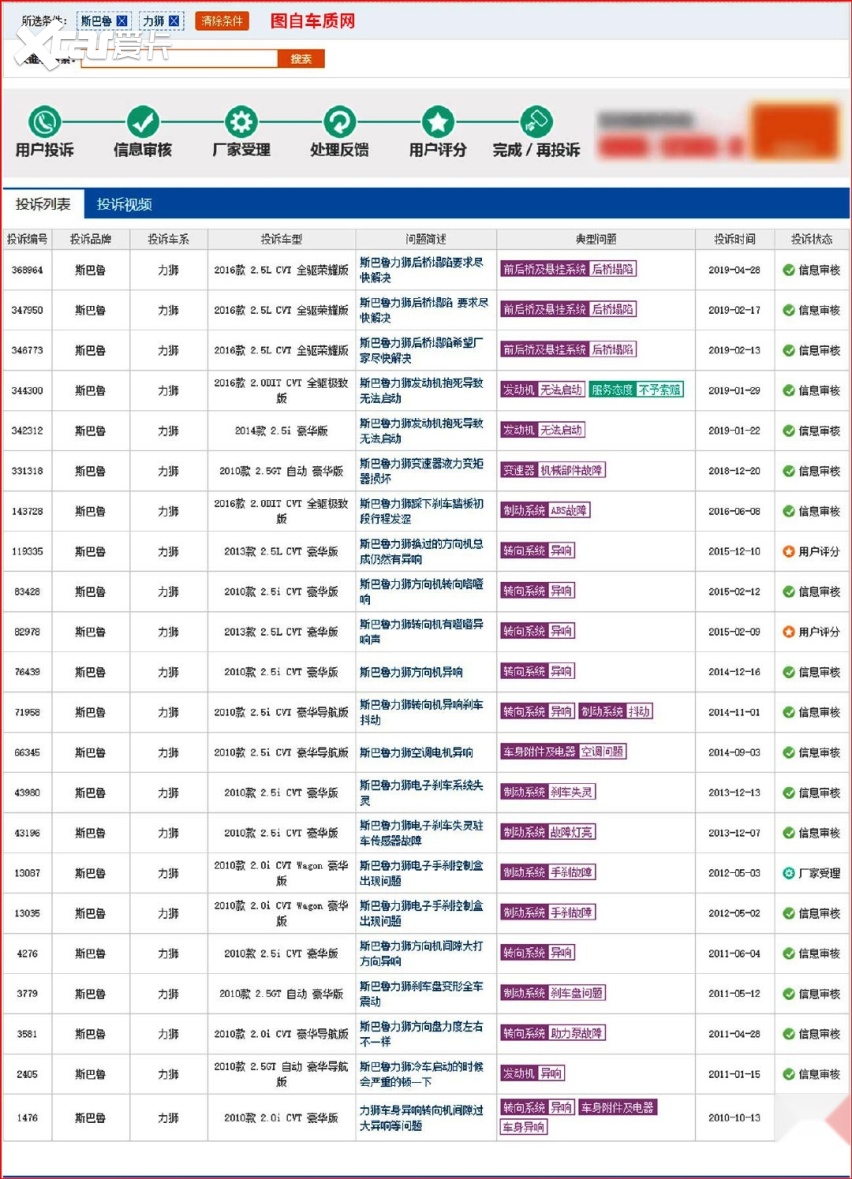This screenshot has height=1179, width=852.
Task: Focus the complaint search input field
Action: click(178, 59)
